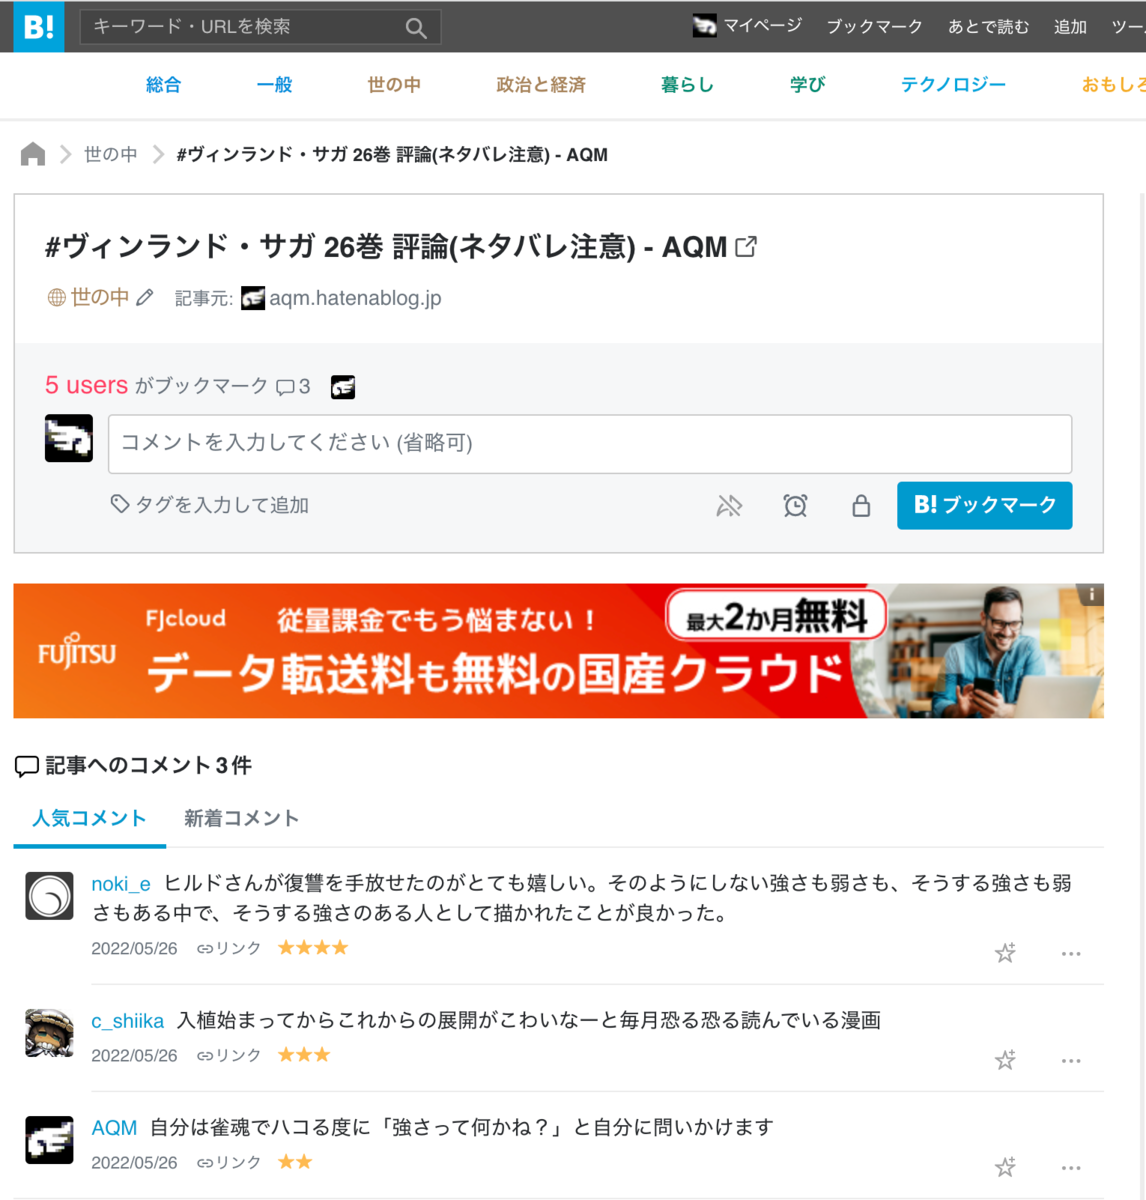Click リンク permalink on c_shiika comment
Image resolution: width=1146 pixels, height=1200 pixels.
[229, 1055]
